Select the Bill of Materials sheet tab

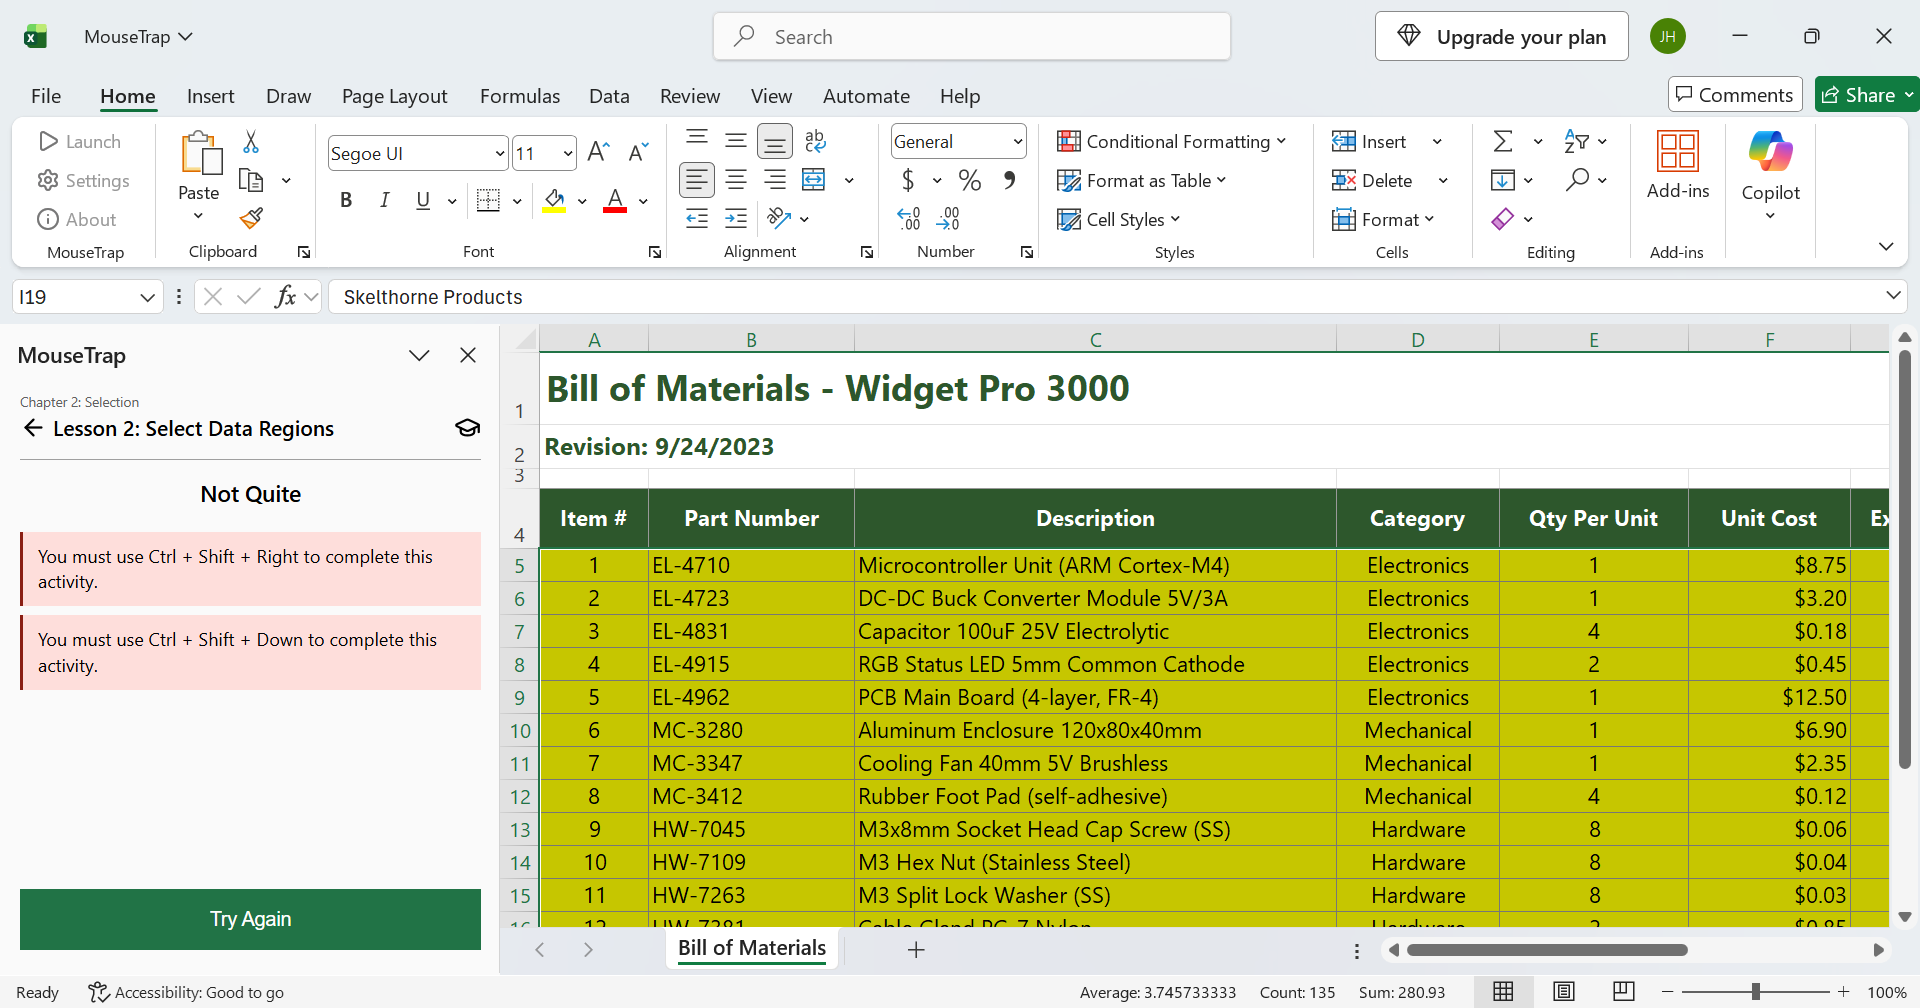tap(752, 948)
